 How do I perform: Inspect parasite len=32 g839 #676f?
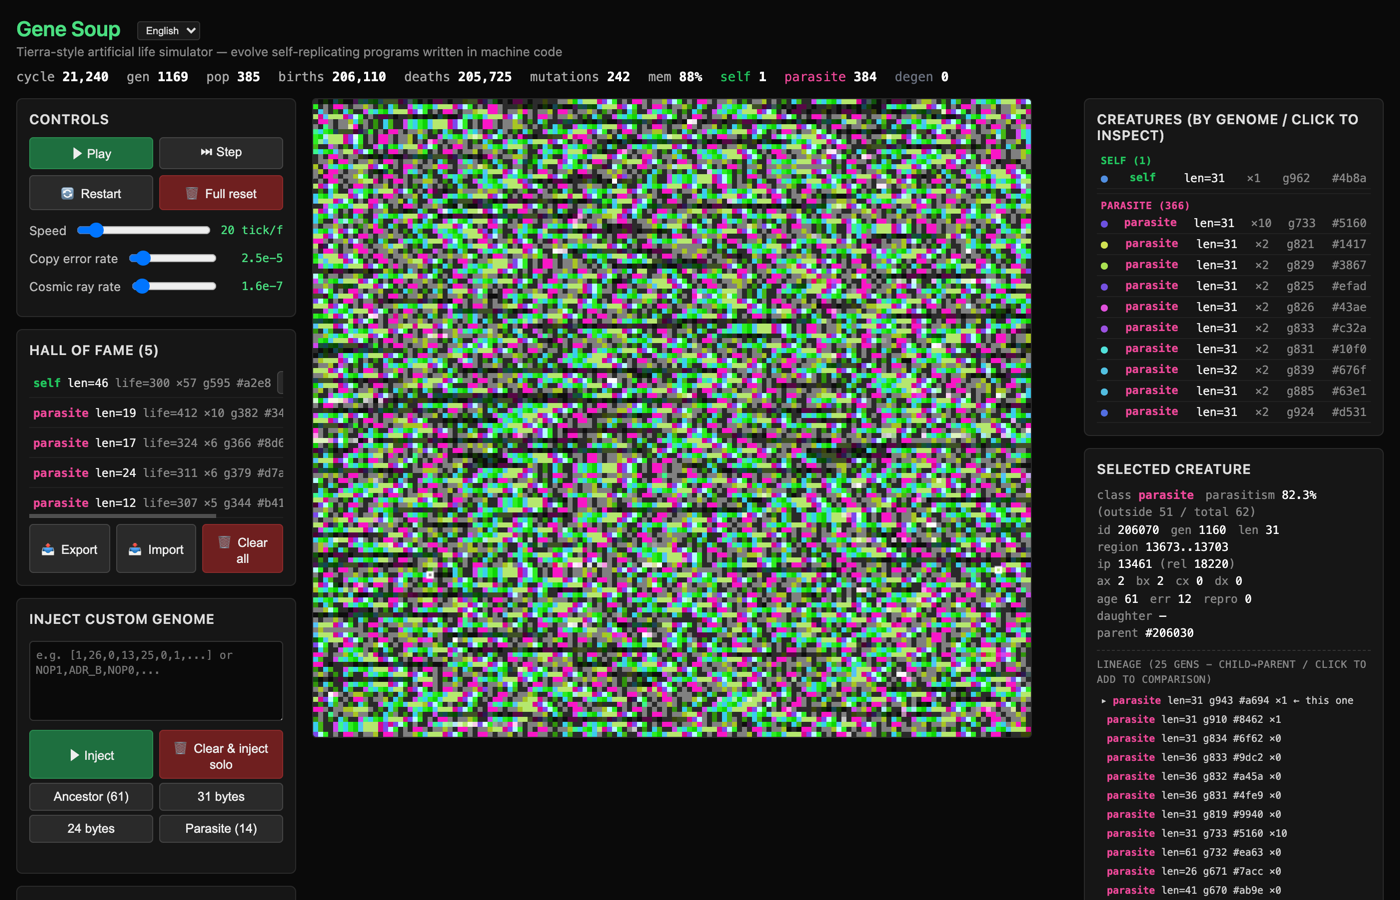pos(1233,370)
